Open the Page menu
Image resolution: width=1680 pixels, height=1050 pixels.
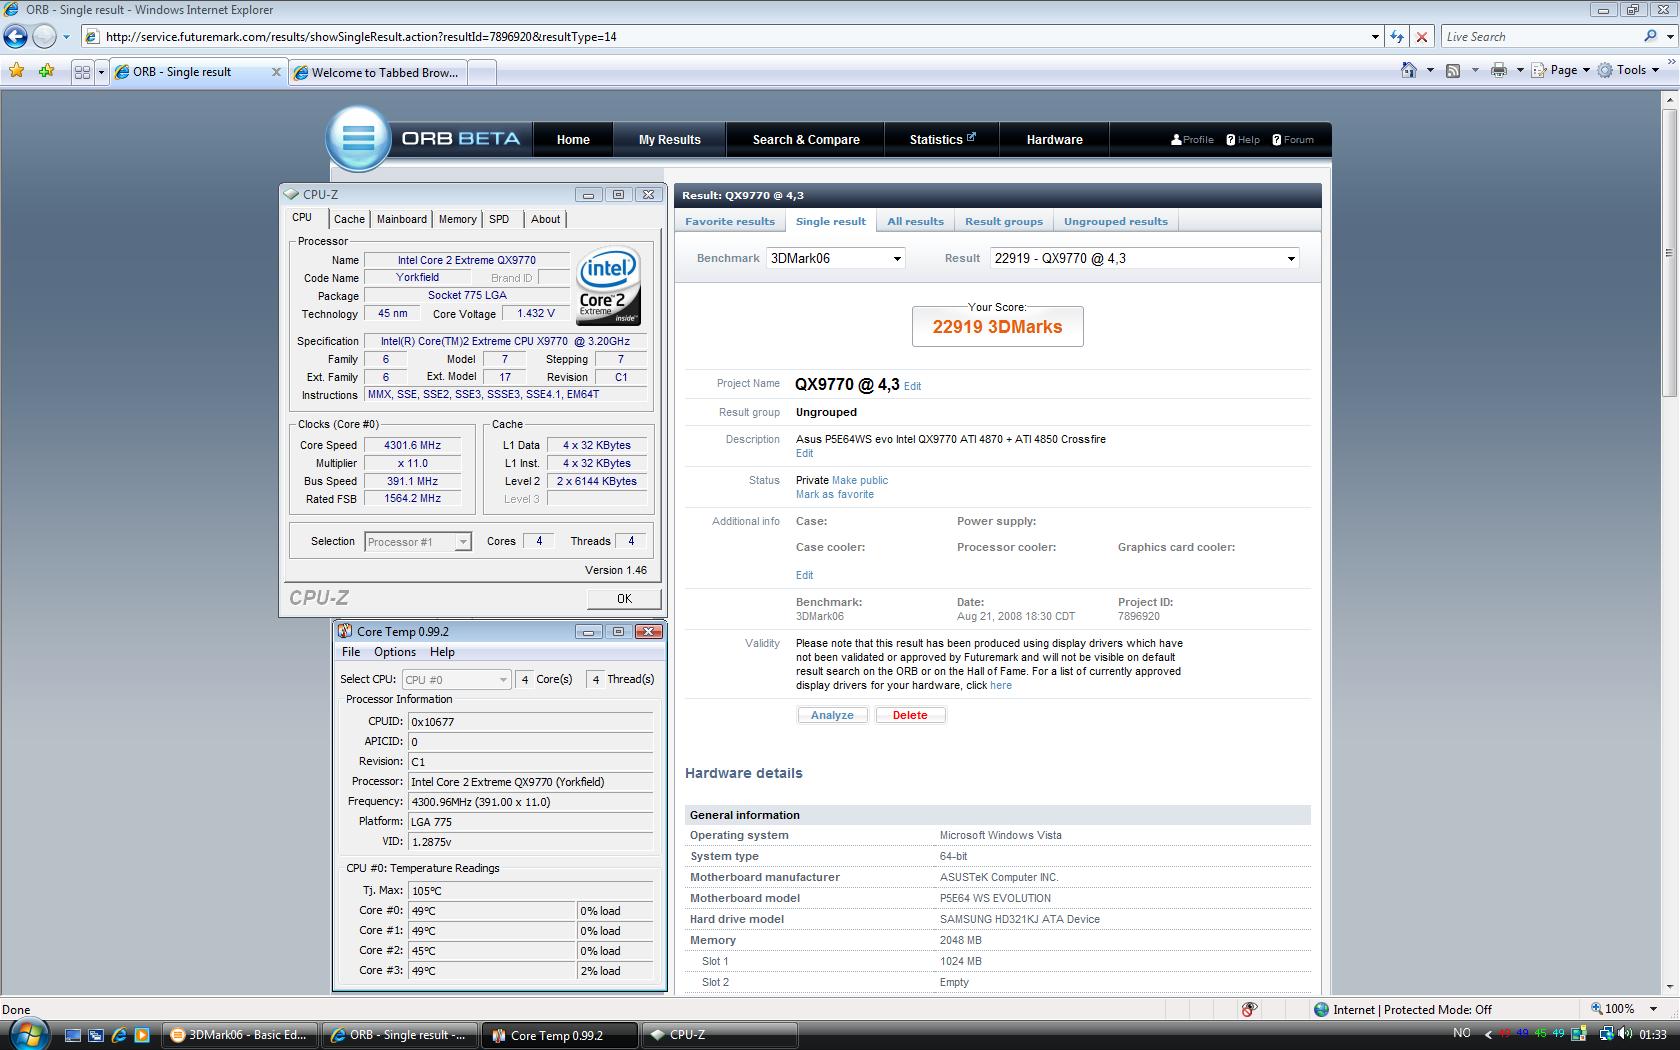[x=1560, y=70]
